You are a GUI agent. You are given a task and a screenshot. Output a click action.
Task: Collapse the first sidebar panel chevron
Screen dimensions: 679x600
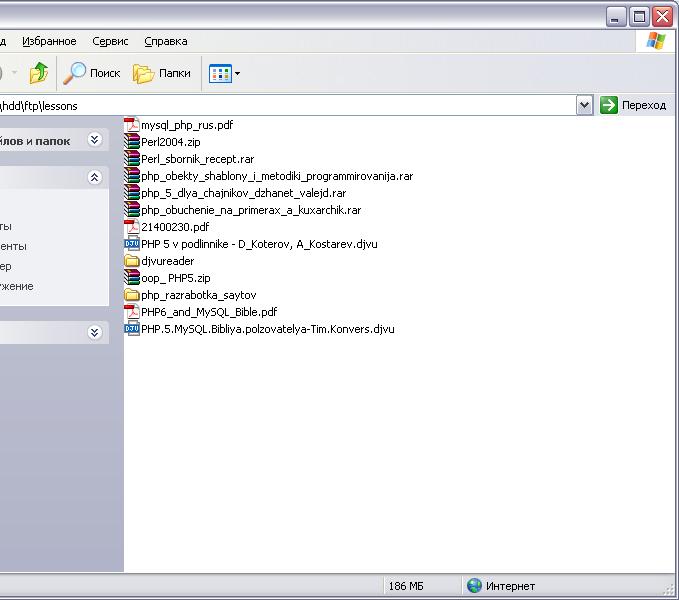95,141
